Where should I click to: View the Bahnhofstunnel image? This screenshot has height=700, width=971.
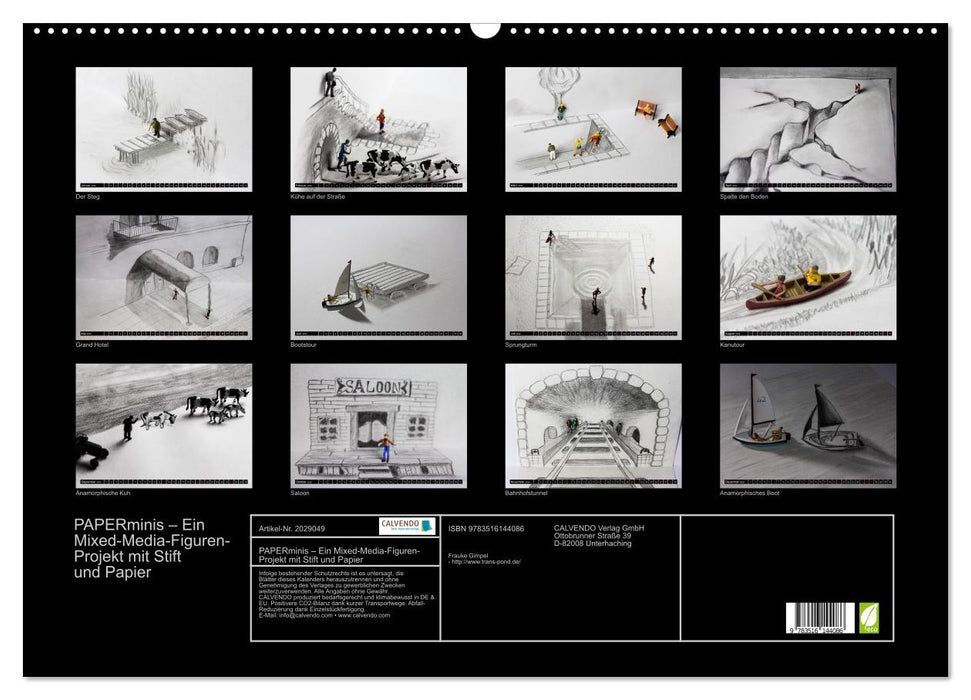[x=593, y=425]
